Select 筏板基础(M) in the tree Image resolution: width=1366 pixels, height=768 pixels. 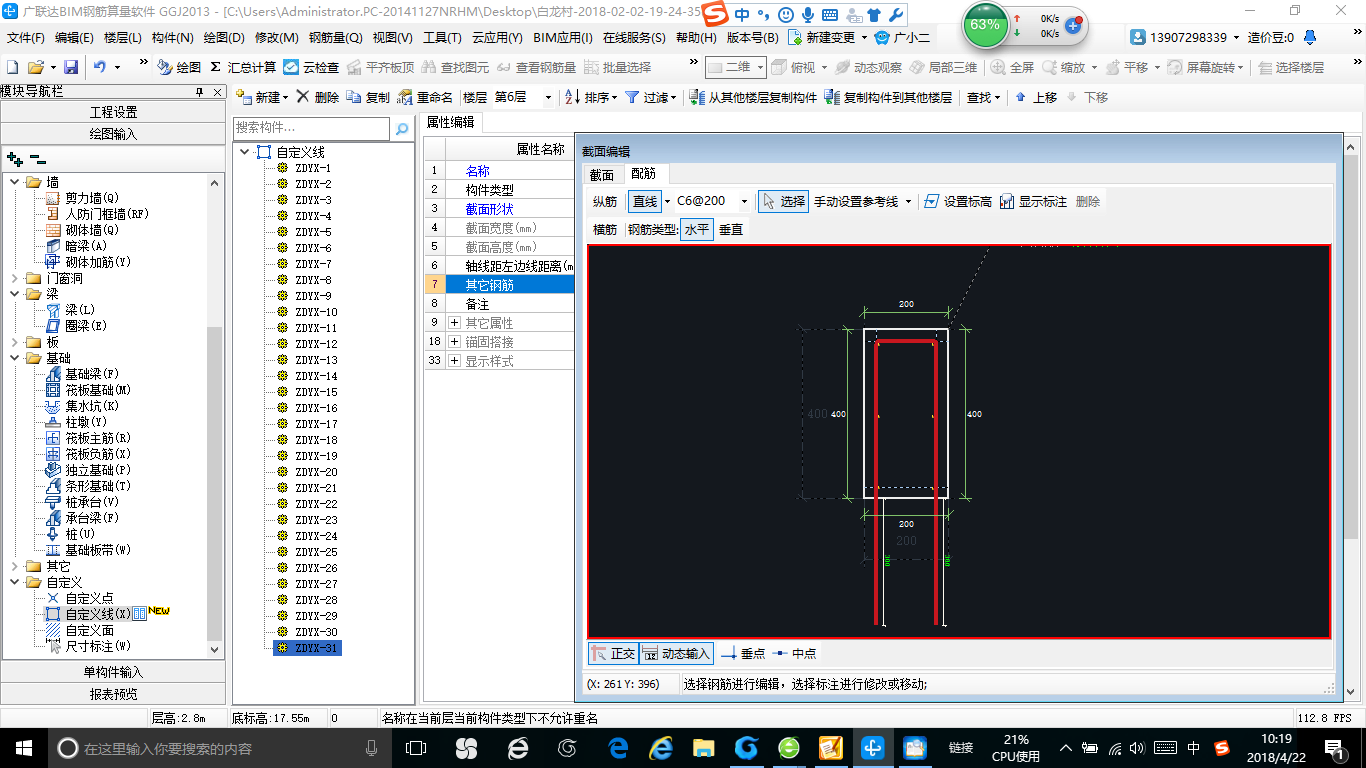[98, 390]
